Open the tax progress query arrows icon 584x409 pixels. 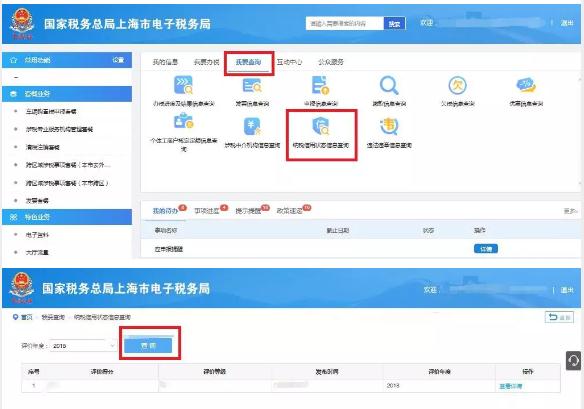[x=183, y=85]
